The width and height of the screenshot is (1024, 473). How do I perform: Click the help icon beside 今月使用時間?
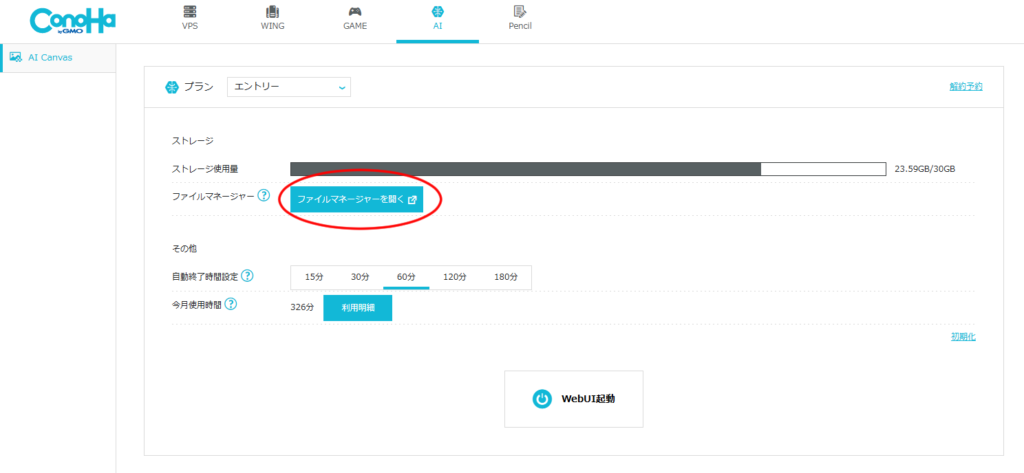click(231, 304)
